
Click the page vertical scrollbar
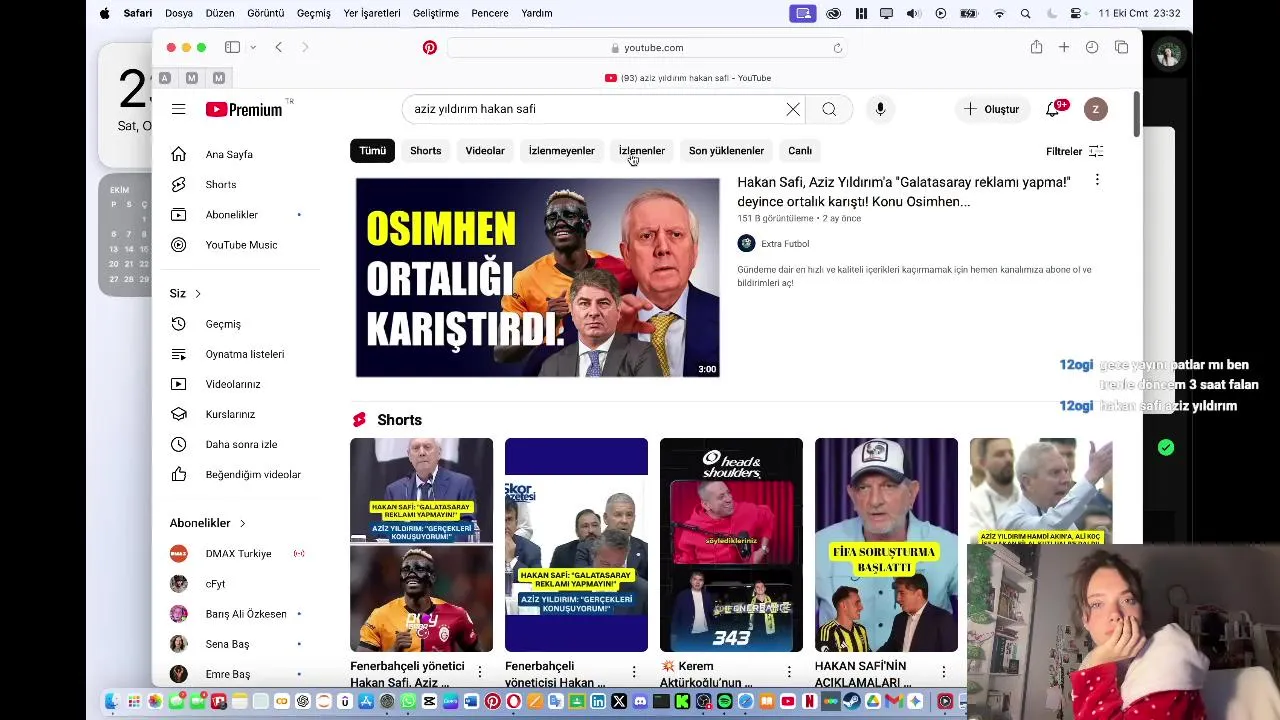[1137, 115]
